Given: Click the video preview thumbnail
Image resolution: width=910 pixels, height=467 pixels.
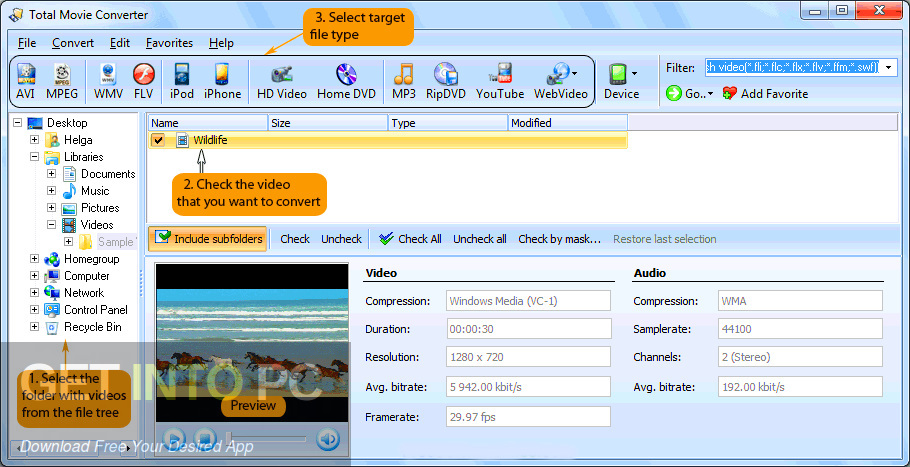Looking at the screenshot, I should tap(252, 342).
